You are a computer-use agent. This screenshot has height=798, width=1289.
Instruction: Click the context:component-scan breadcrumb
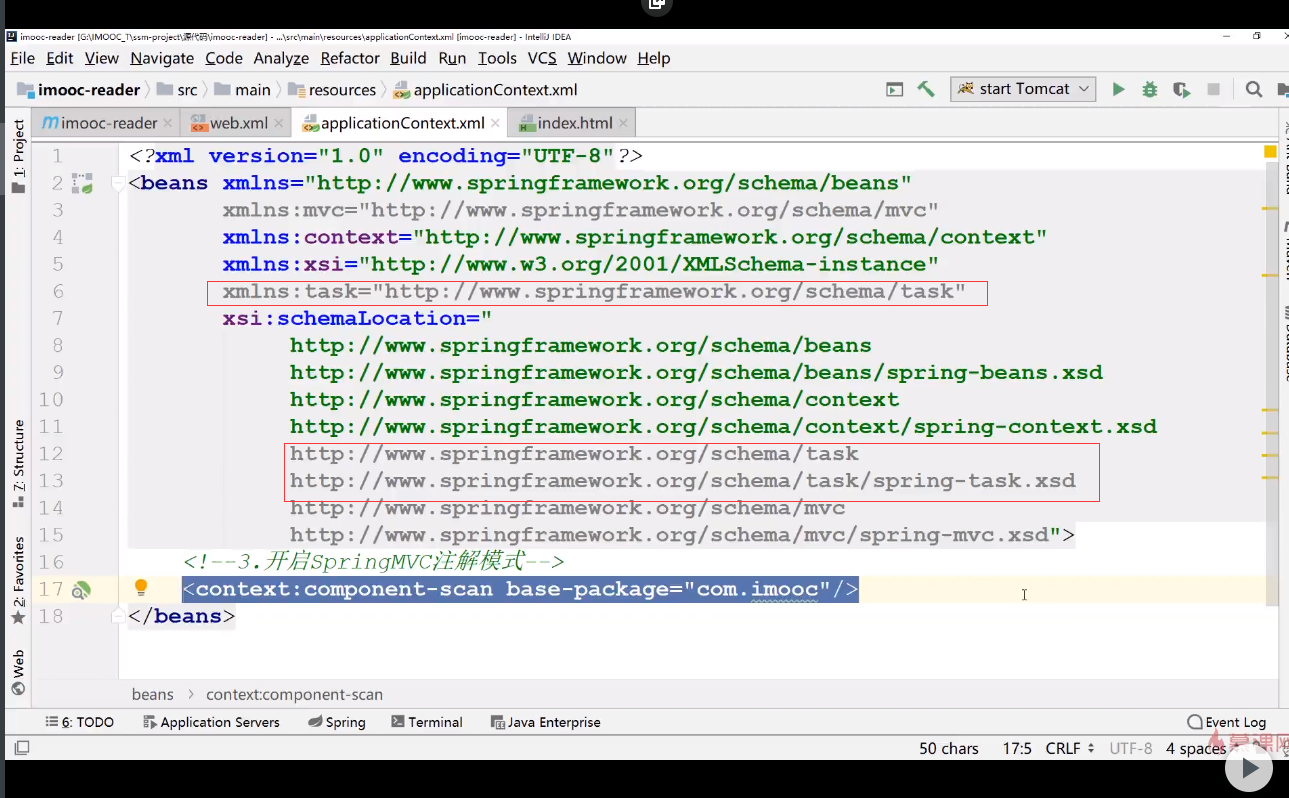coord(294,694)
